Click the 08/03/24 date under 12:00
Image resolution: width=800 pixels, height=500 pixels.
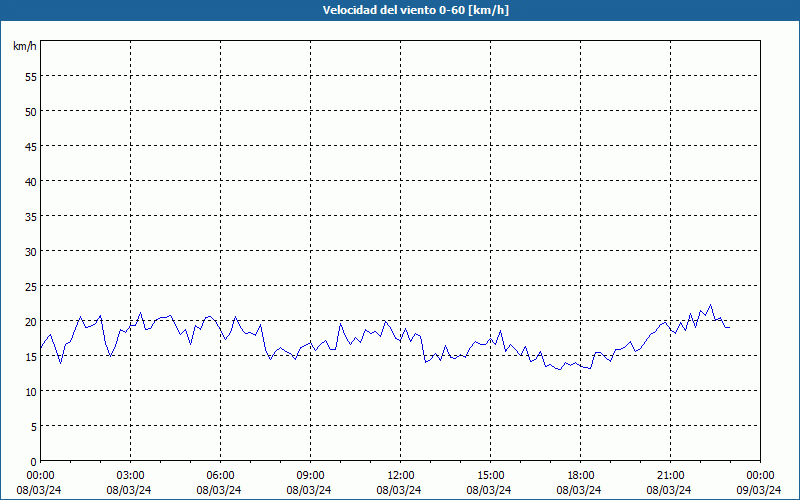tap(399, 490)
